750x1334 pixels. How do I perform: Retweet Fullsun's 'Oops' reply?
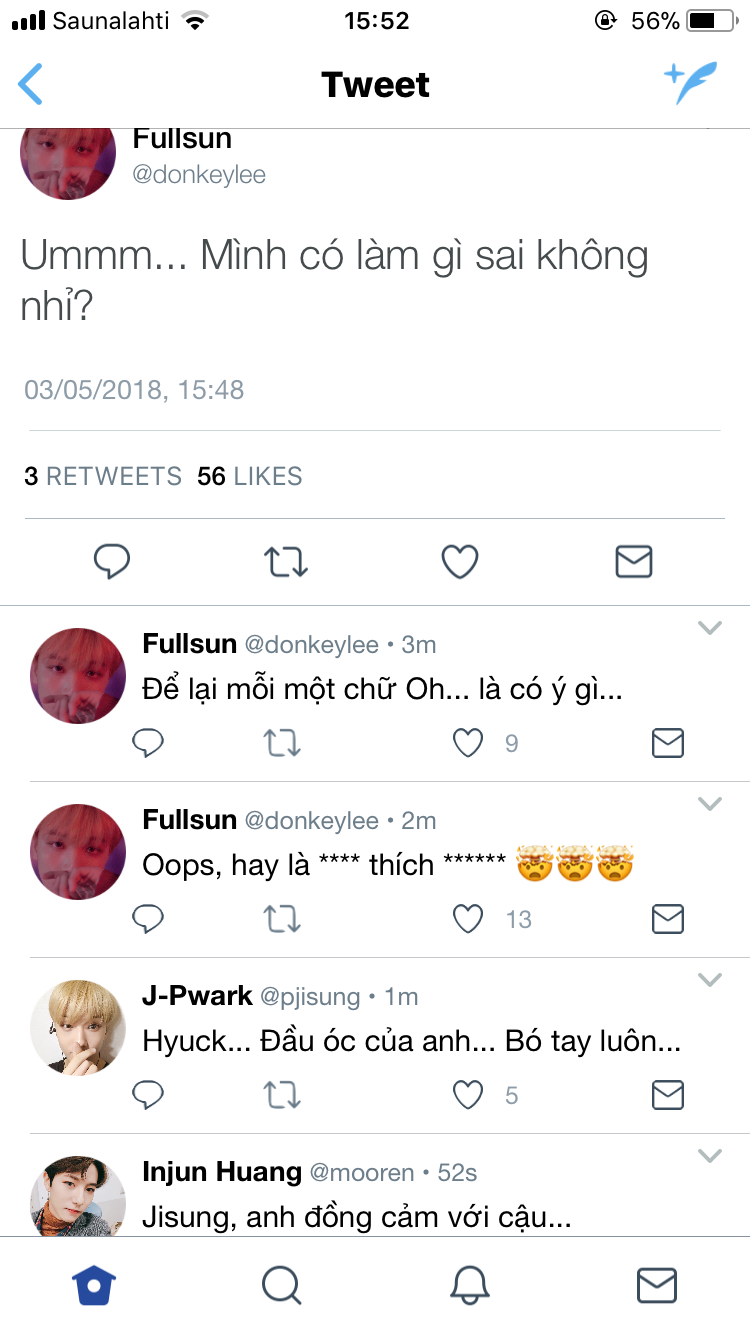[282, 919]
